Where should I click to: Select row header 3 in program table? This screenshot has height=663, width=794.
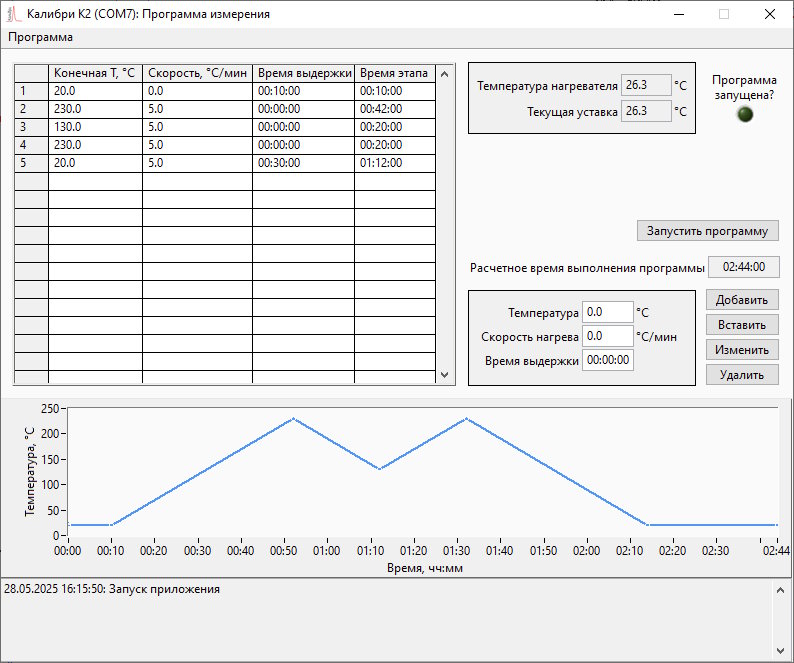31,127
